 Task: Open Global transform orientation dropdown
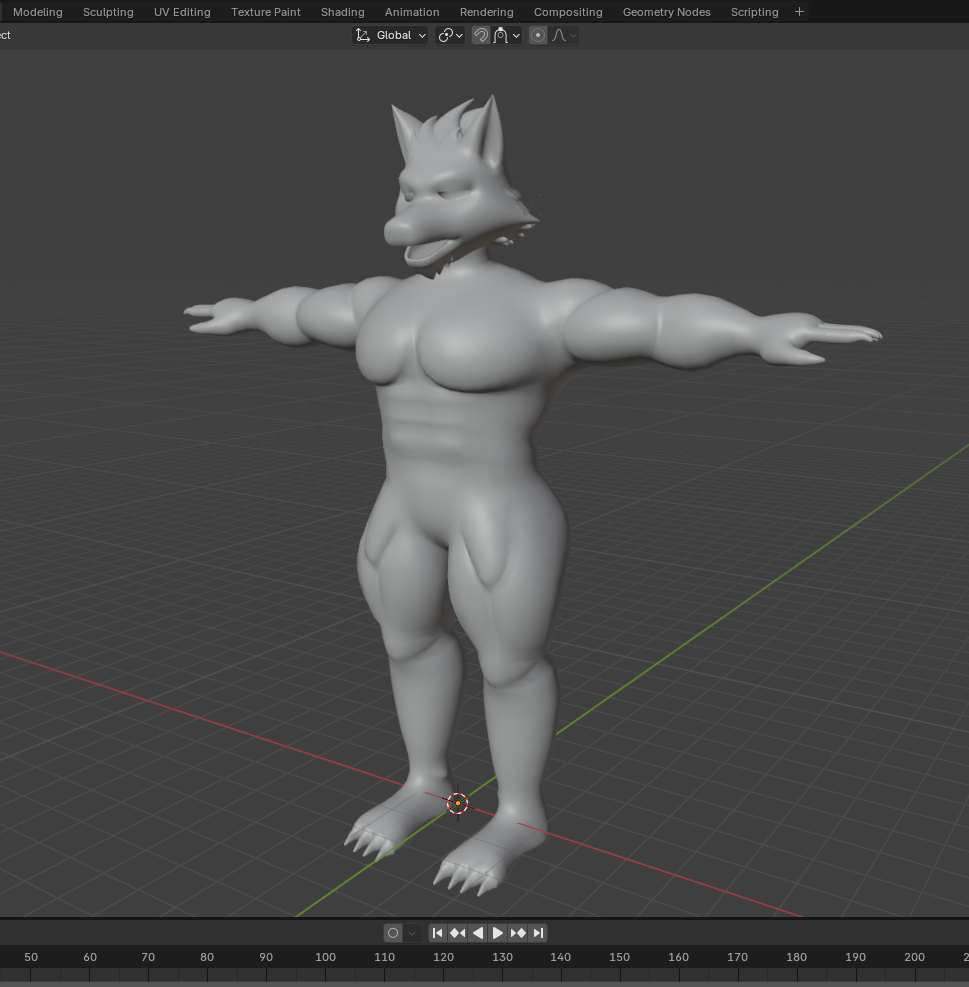[x=391, y=35]
